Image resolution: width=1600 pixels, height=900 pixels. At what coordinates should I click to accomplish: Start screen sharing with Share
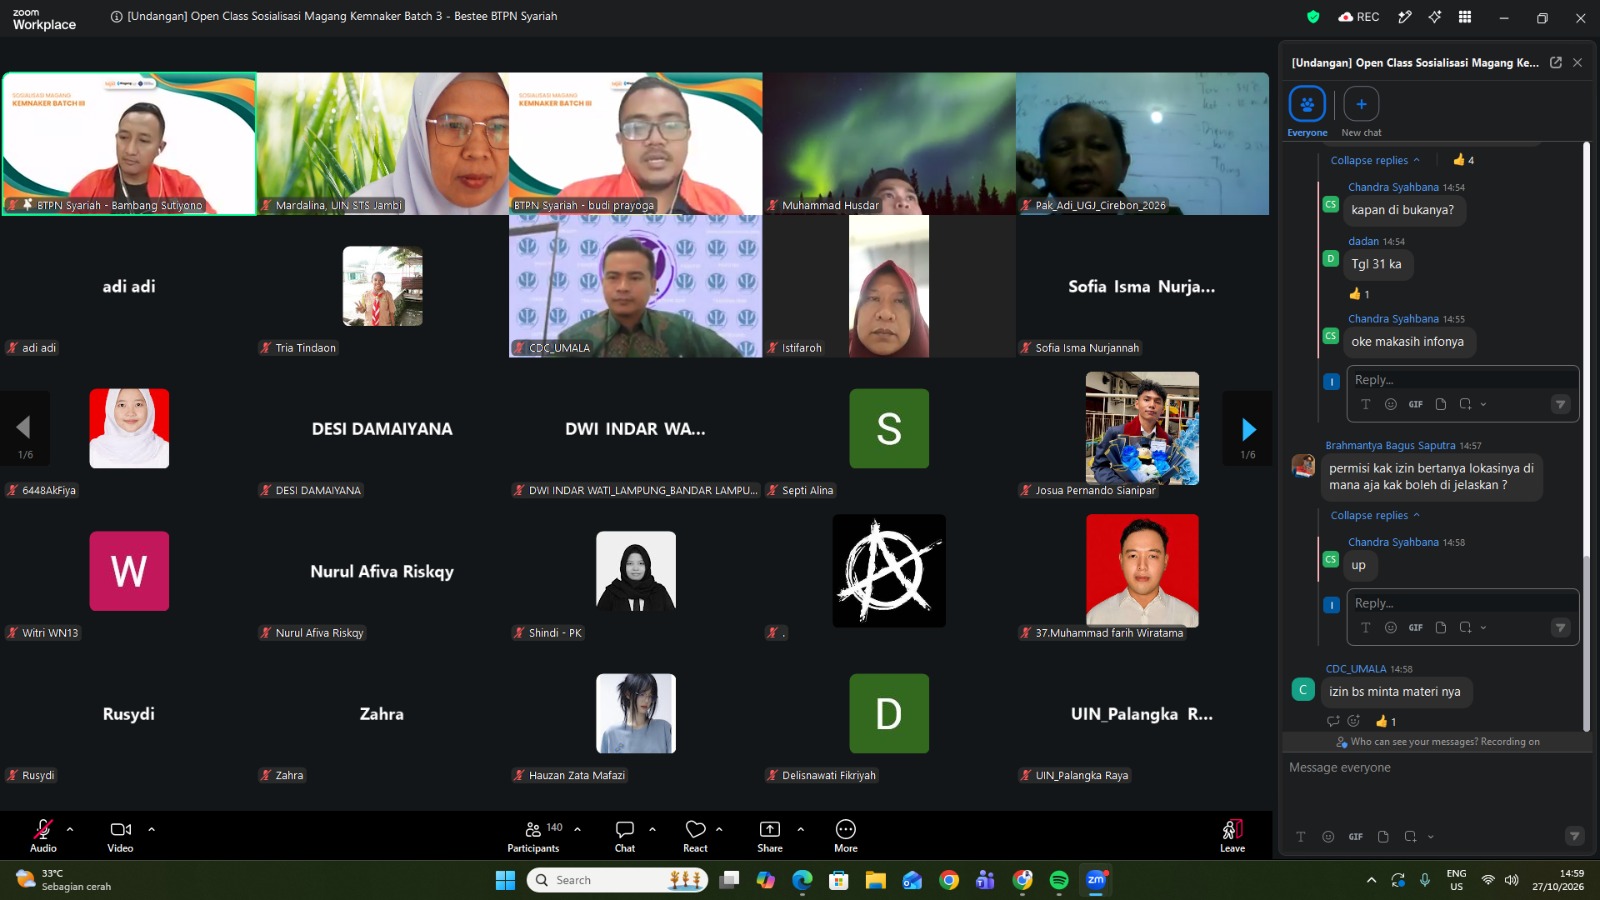[770, 836]
